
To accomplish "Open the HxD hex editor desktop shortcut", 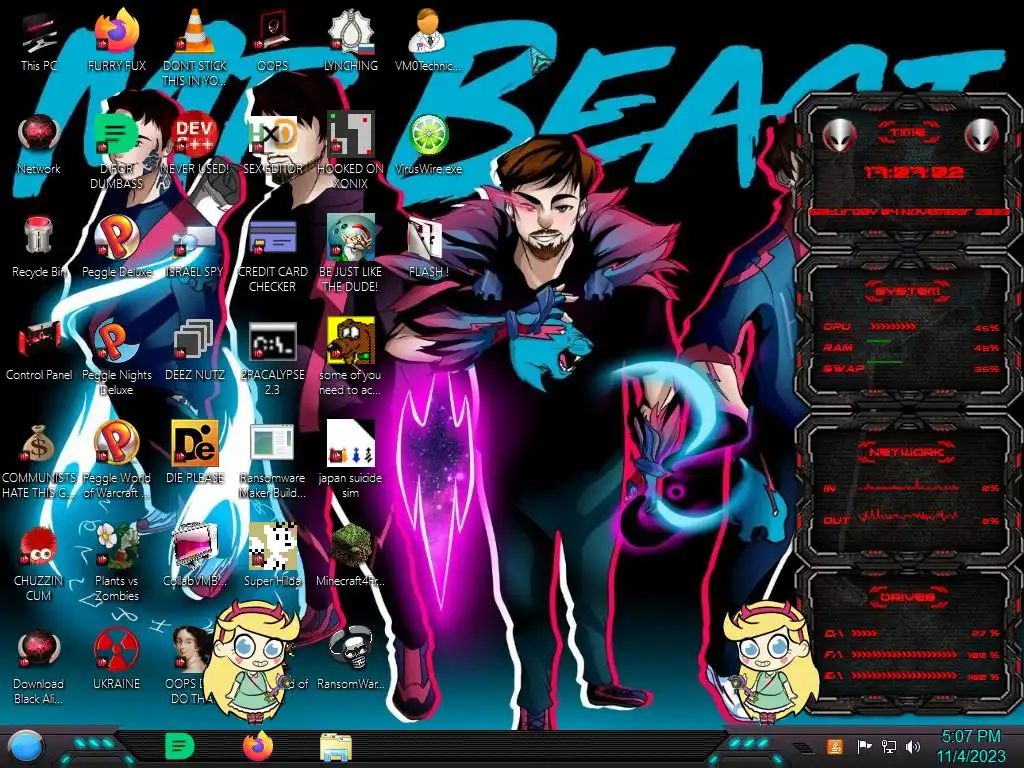I will 272,145.
